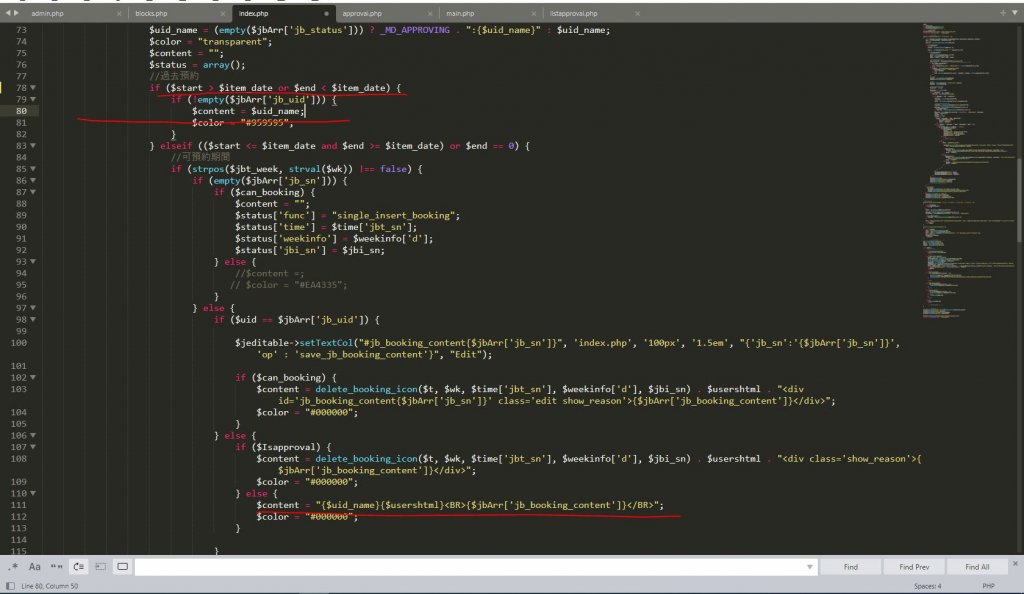Screen dimensions: 1024x594
Task: Open PHP syntax selector in status bar
Action: [x=989, y=586]
